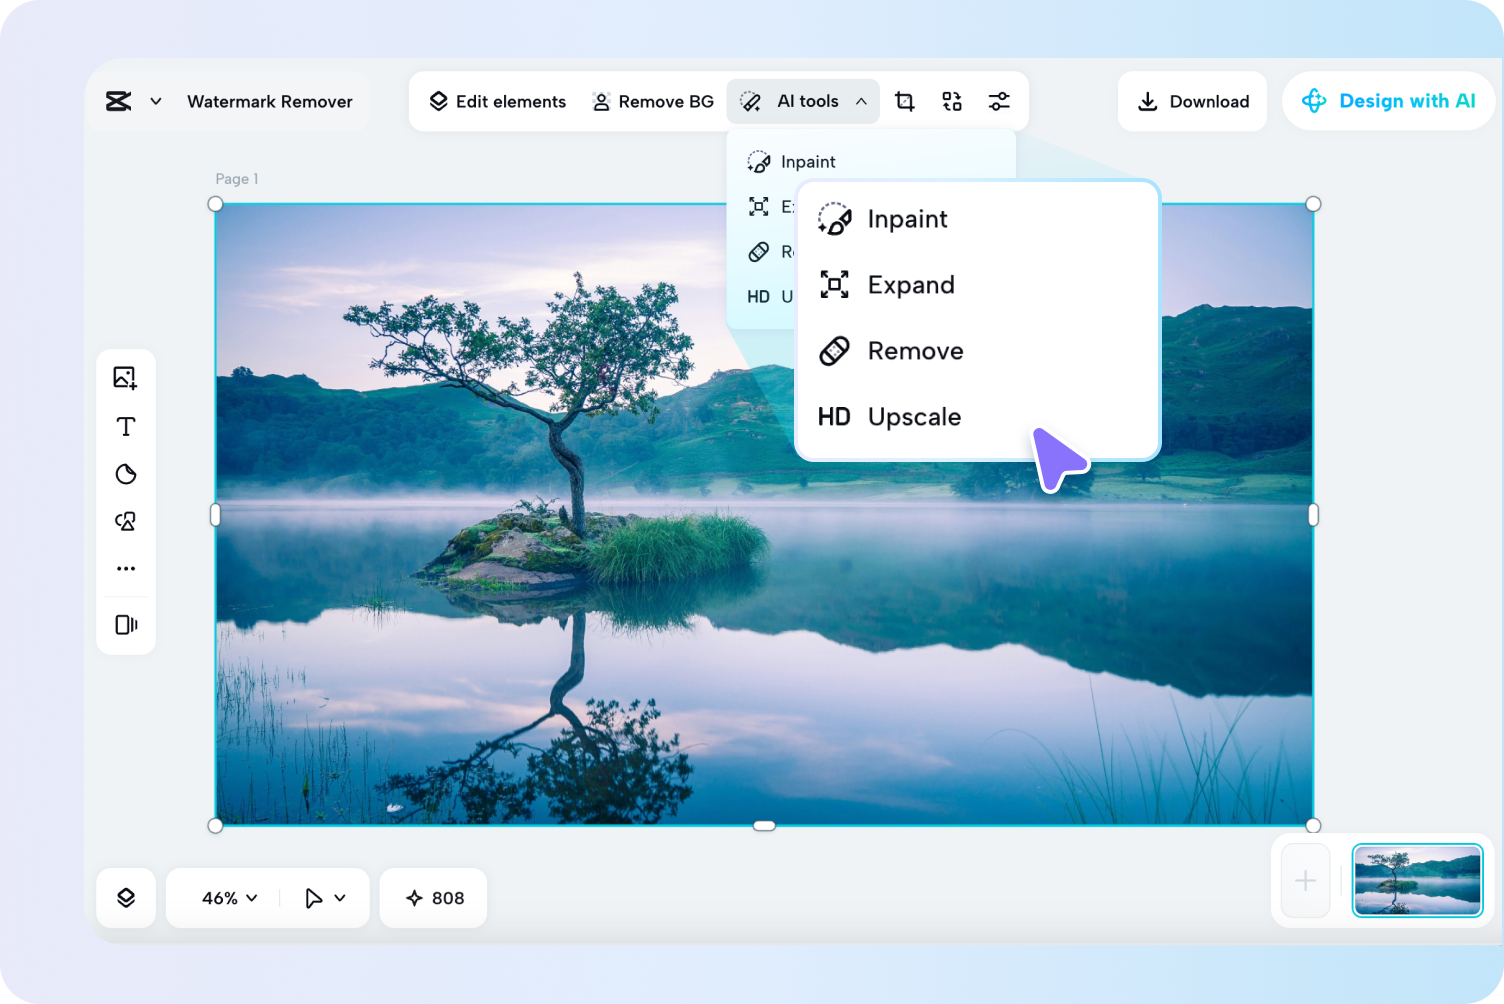Select Expand in the AI tools menu

pos(910,285)
